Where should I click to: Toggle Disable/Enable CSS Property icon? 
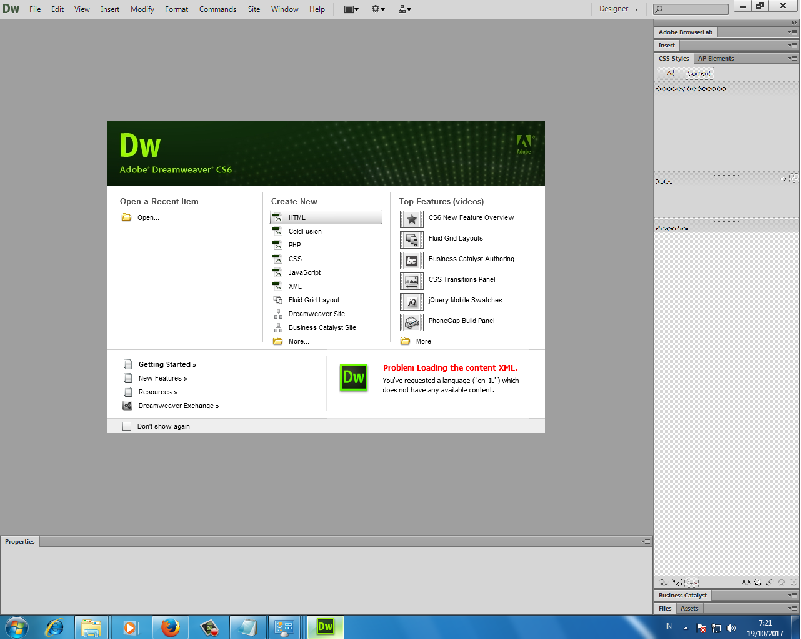781,582
